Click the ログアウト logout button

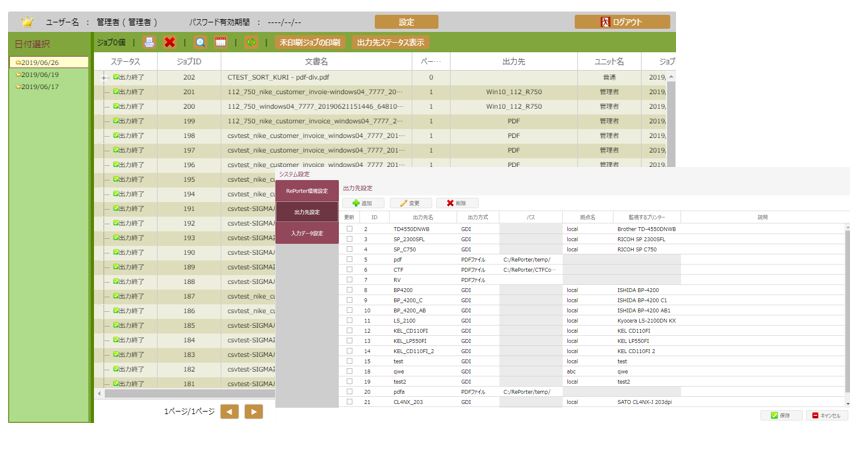pyautogui.click(x=622, y=22)
